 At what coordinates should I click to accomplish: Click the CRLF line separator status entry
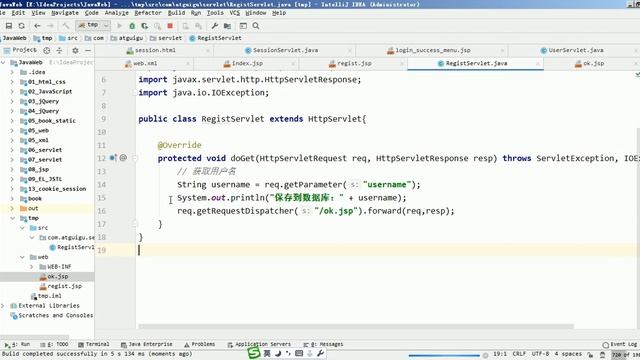click(x=519, y=354)
